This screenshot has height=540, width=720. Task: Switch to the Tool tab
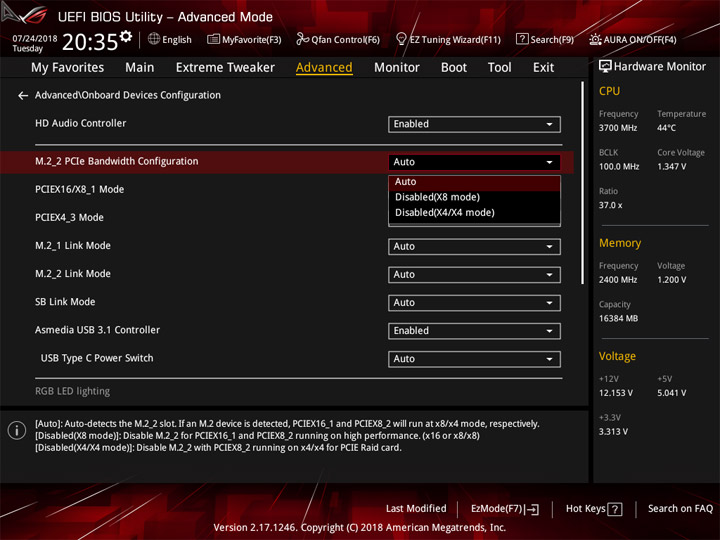tap(500, 68)
